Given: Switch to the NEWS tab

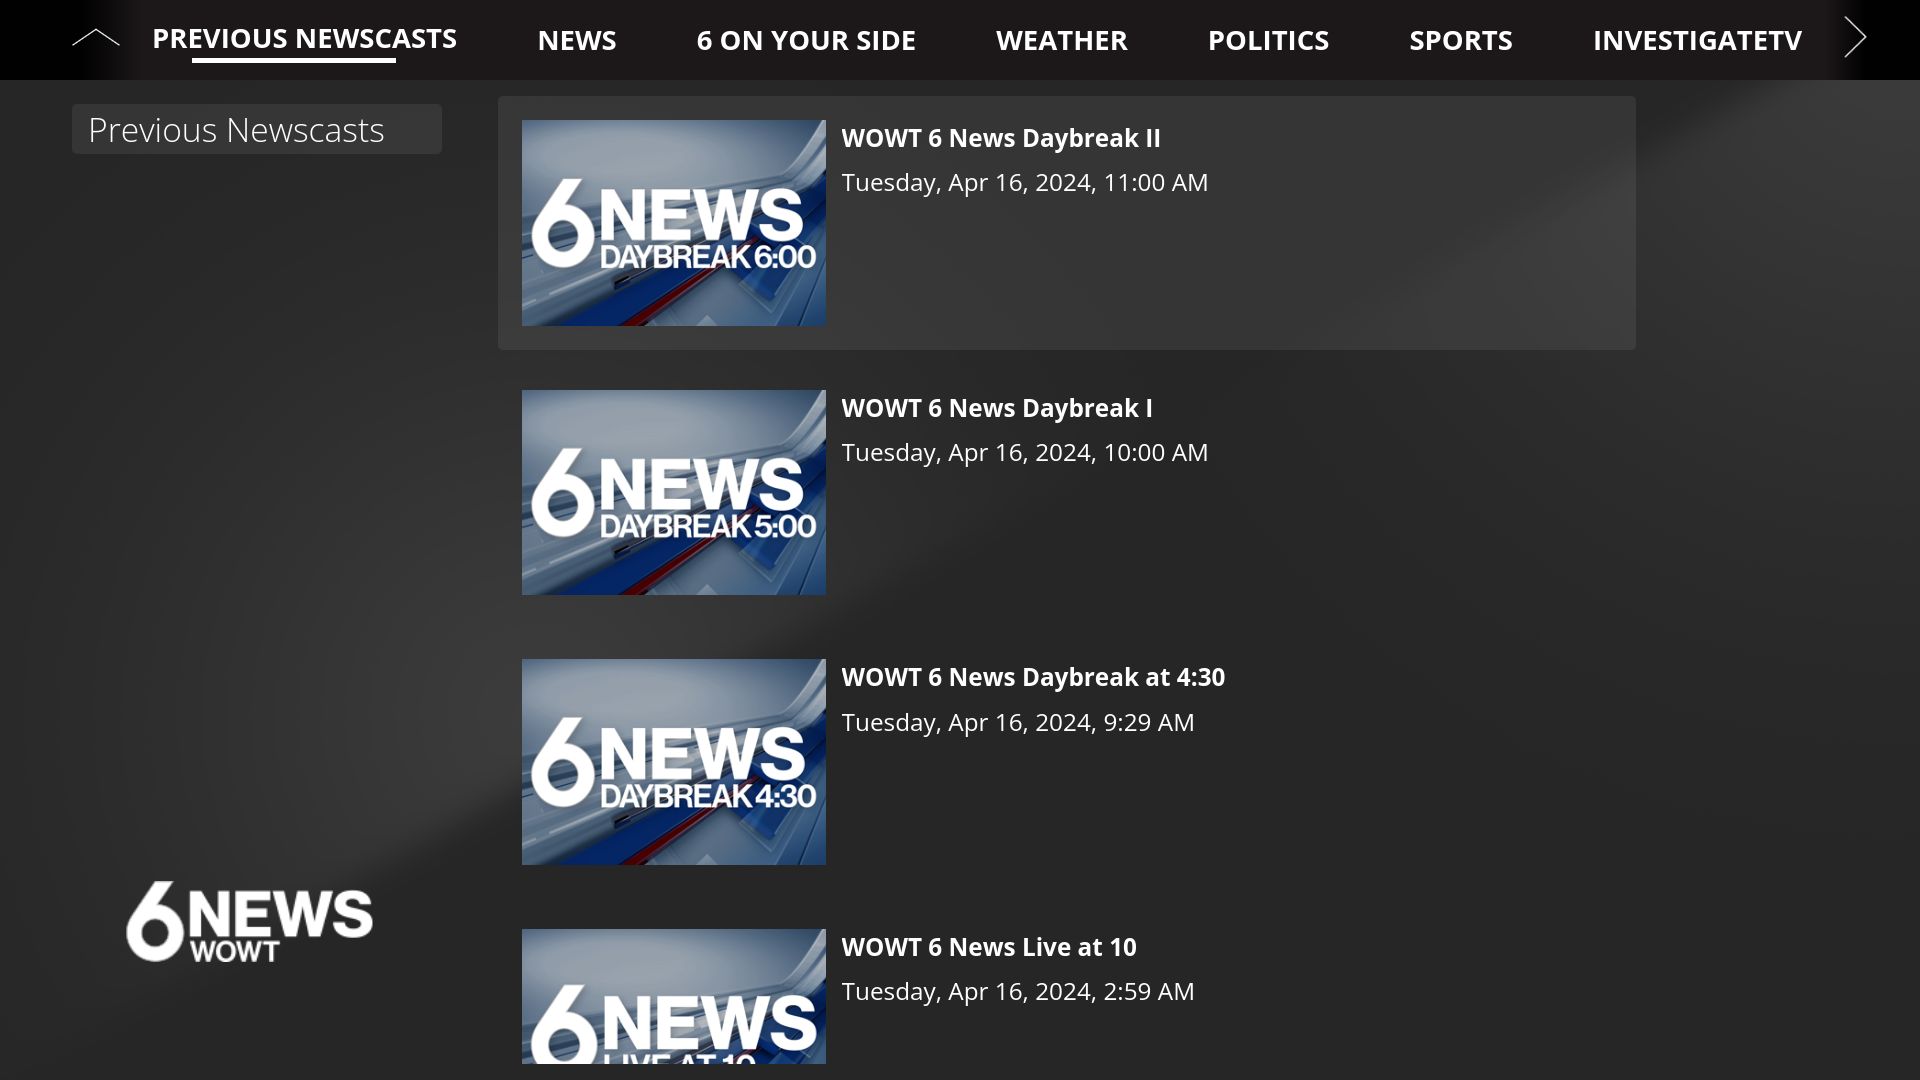Looking at the screenshot, I should tap(577, 40).
